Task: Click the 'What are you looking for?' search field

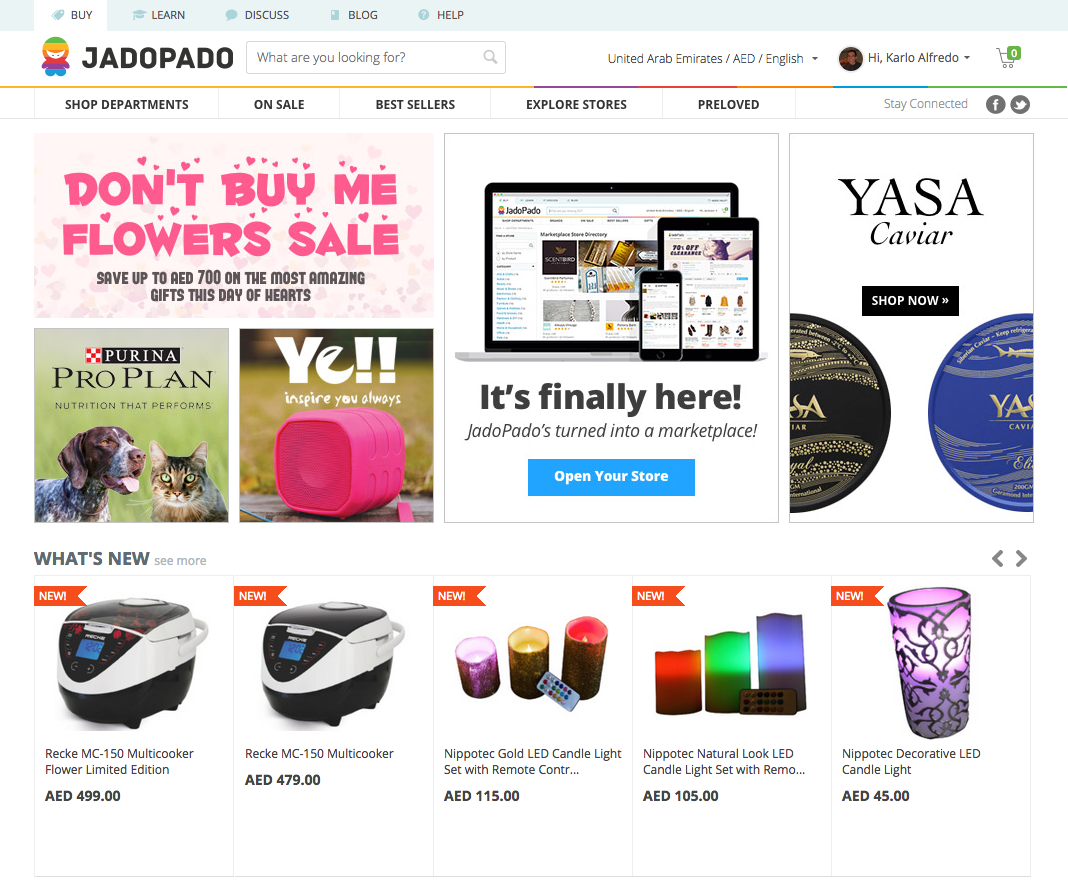Action: (x=366, y=57)
